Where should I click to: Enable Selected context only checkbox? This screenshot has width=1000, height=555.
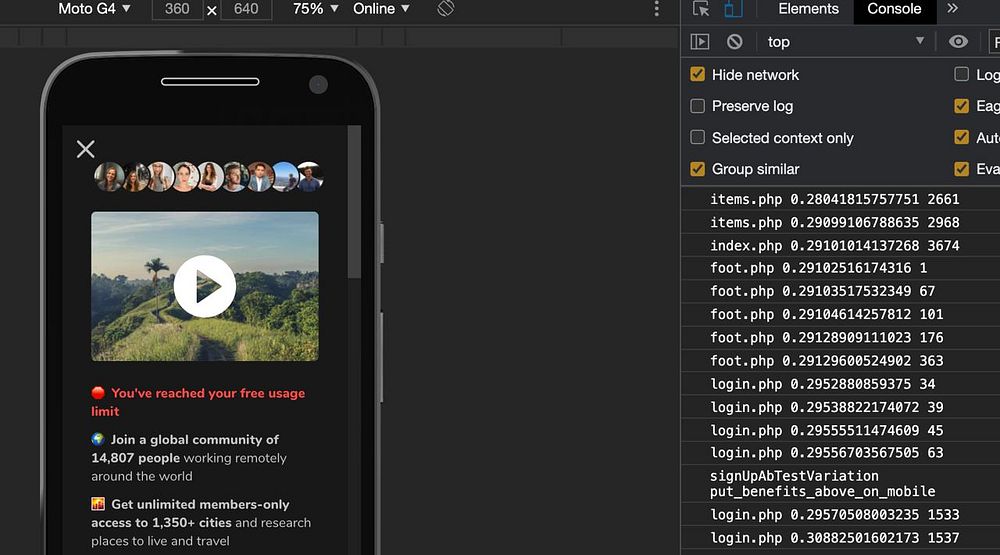click(x=698, y=138)
